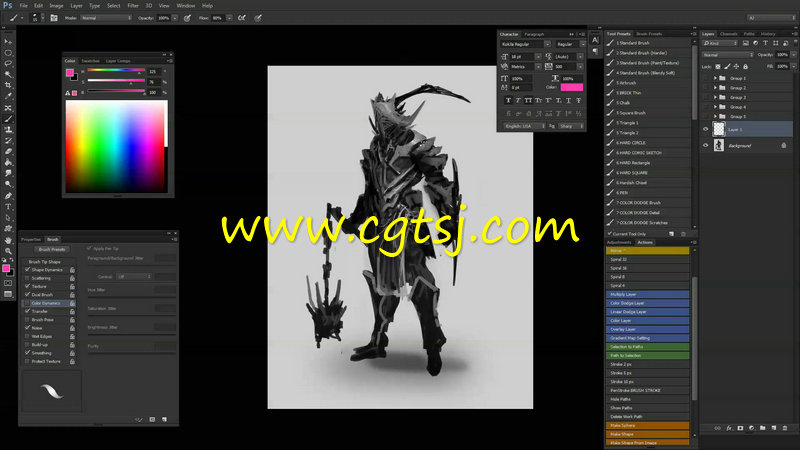The image size is (800, 450).
Task: Select the Zoom tool in the toolbox
Action: point(8,251)
